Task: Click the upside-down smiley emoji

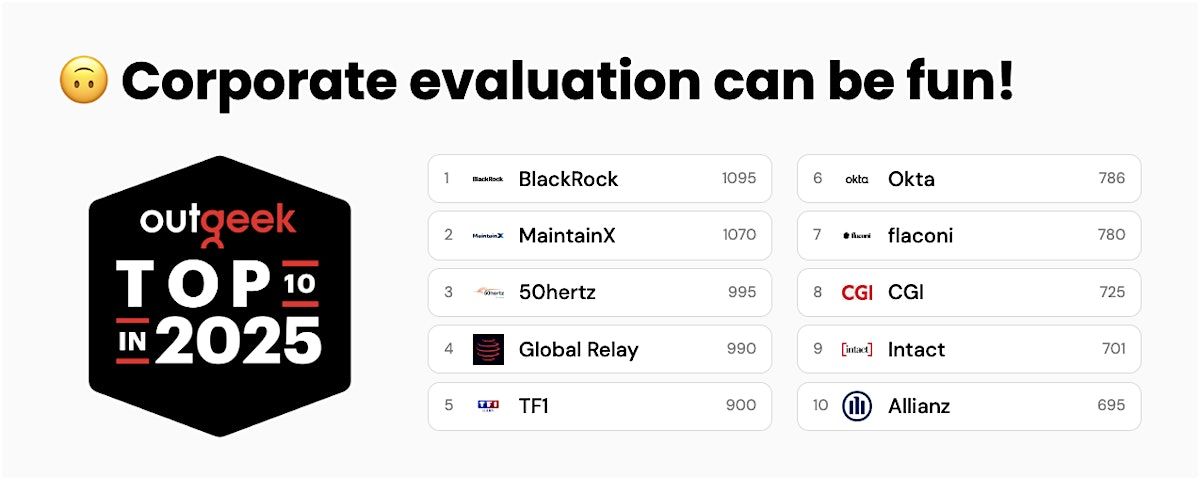Action: (x=84, y=81)
